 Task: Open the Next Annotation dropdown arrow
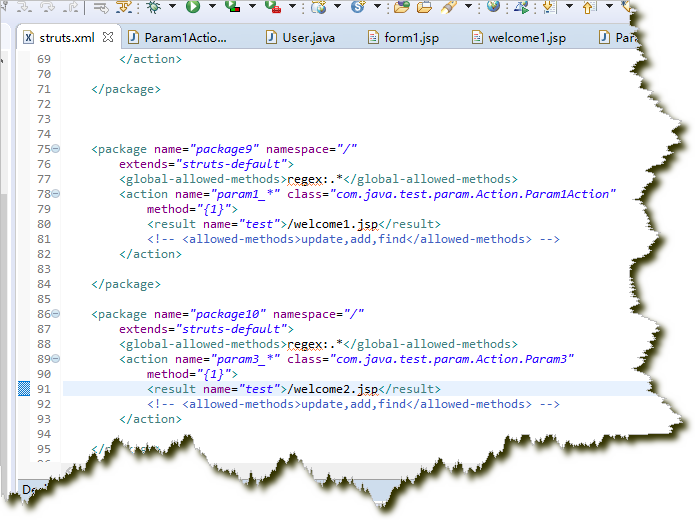pyautogui.click(x=570, y=7)
